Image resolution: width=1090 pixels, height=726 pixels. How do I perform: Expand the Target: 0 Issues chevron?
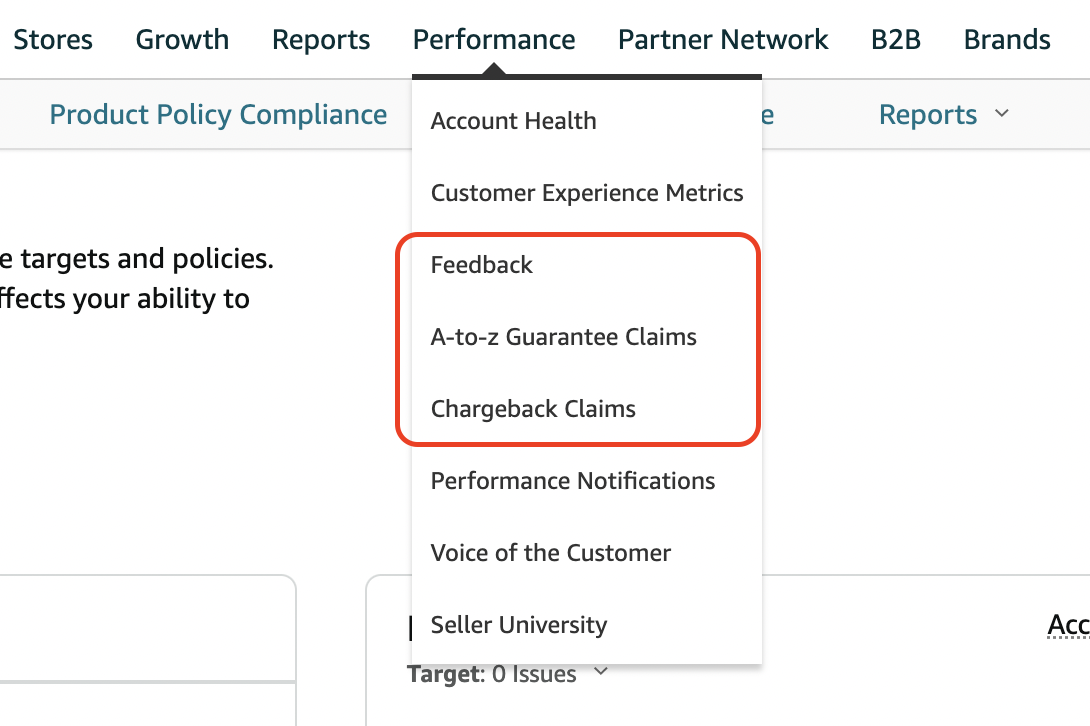click(601, 673)
